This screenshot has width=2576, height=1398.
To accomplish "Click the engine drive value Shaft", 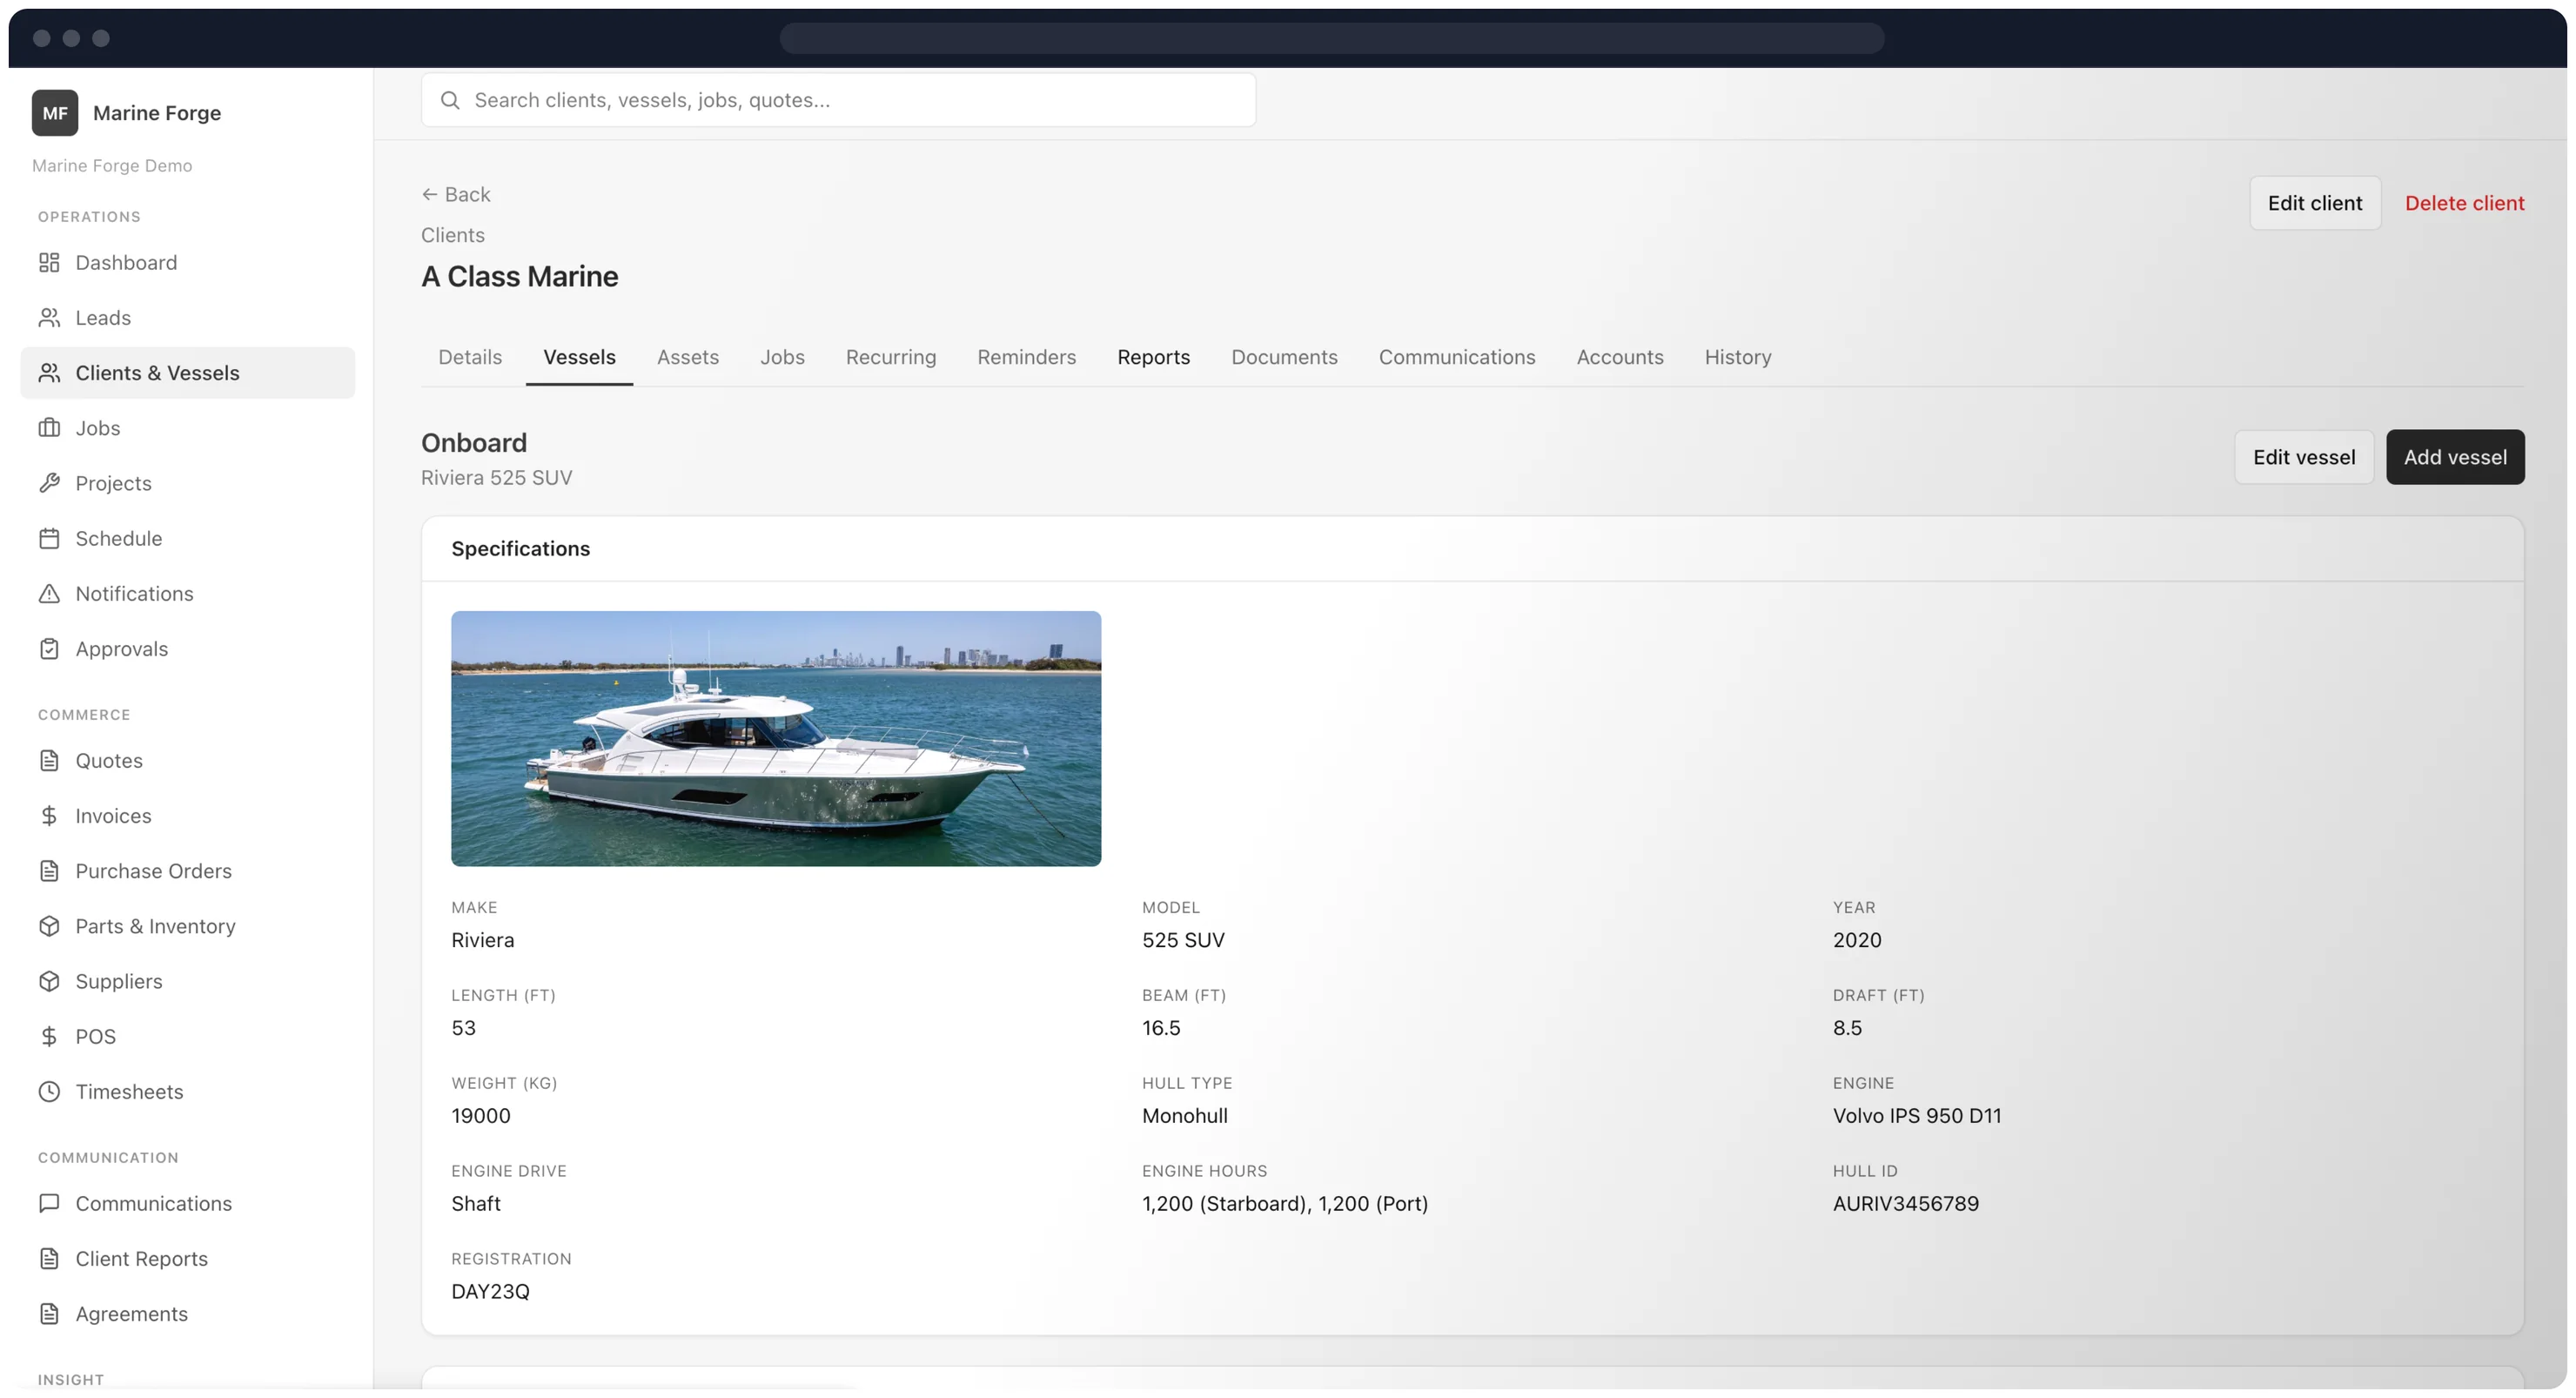I will (x=476, y=1203).
